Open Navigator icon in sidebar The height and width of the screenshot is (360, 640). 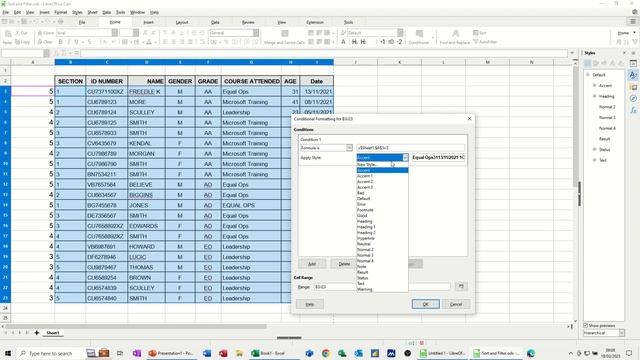[x=633, y=98]
